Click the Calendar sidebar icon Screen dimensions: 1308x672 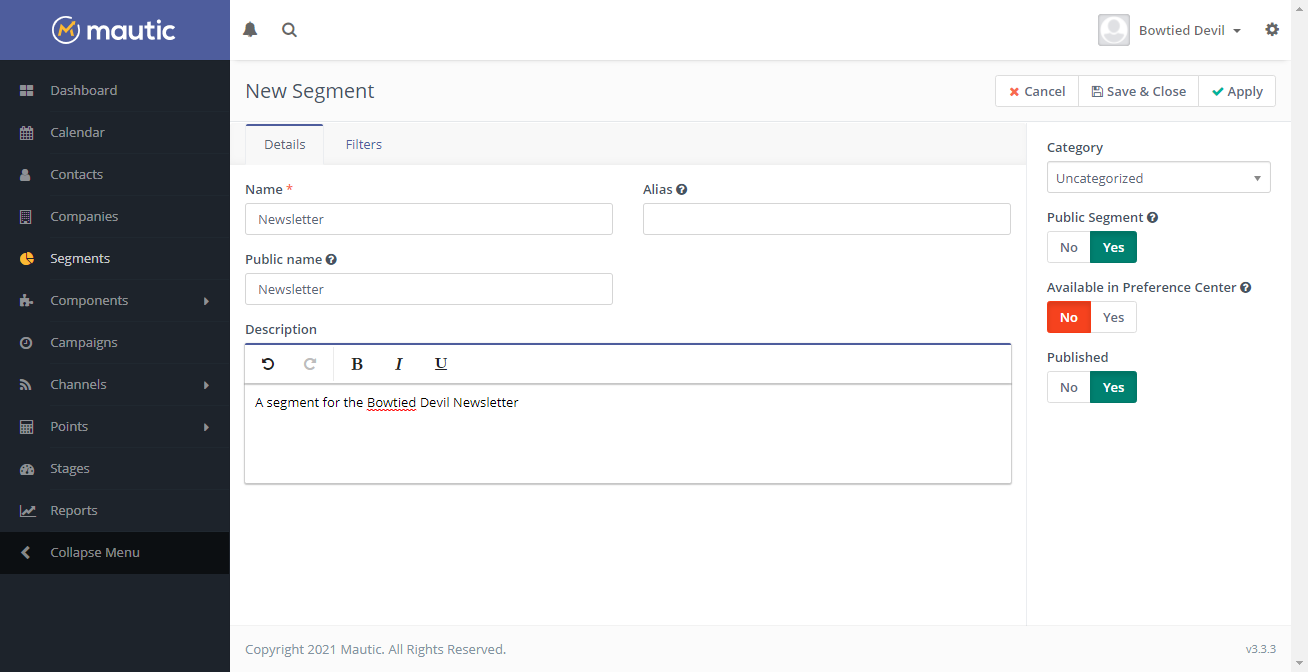pyautogui.click(x=27, y=132)
